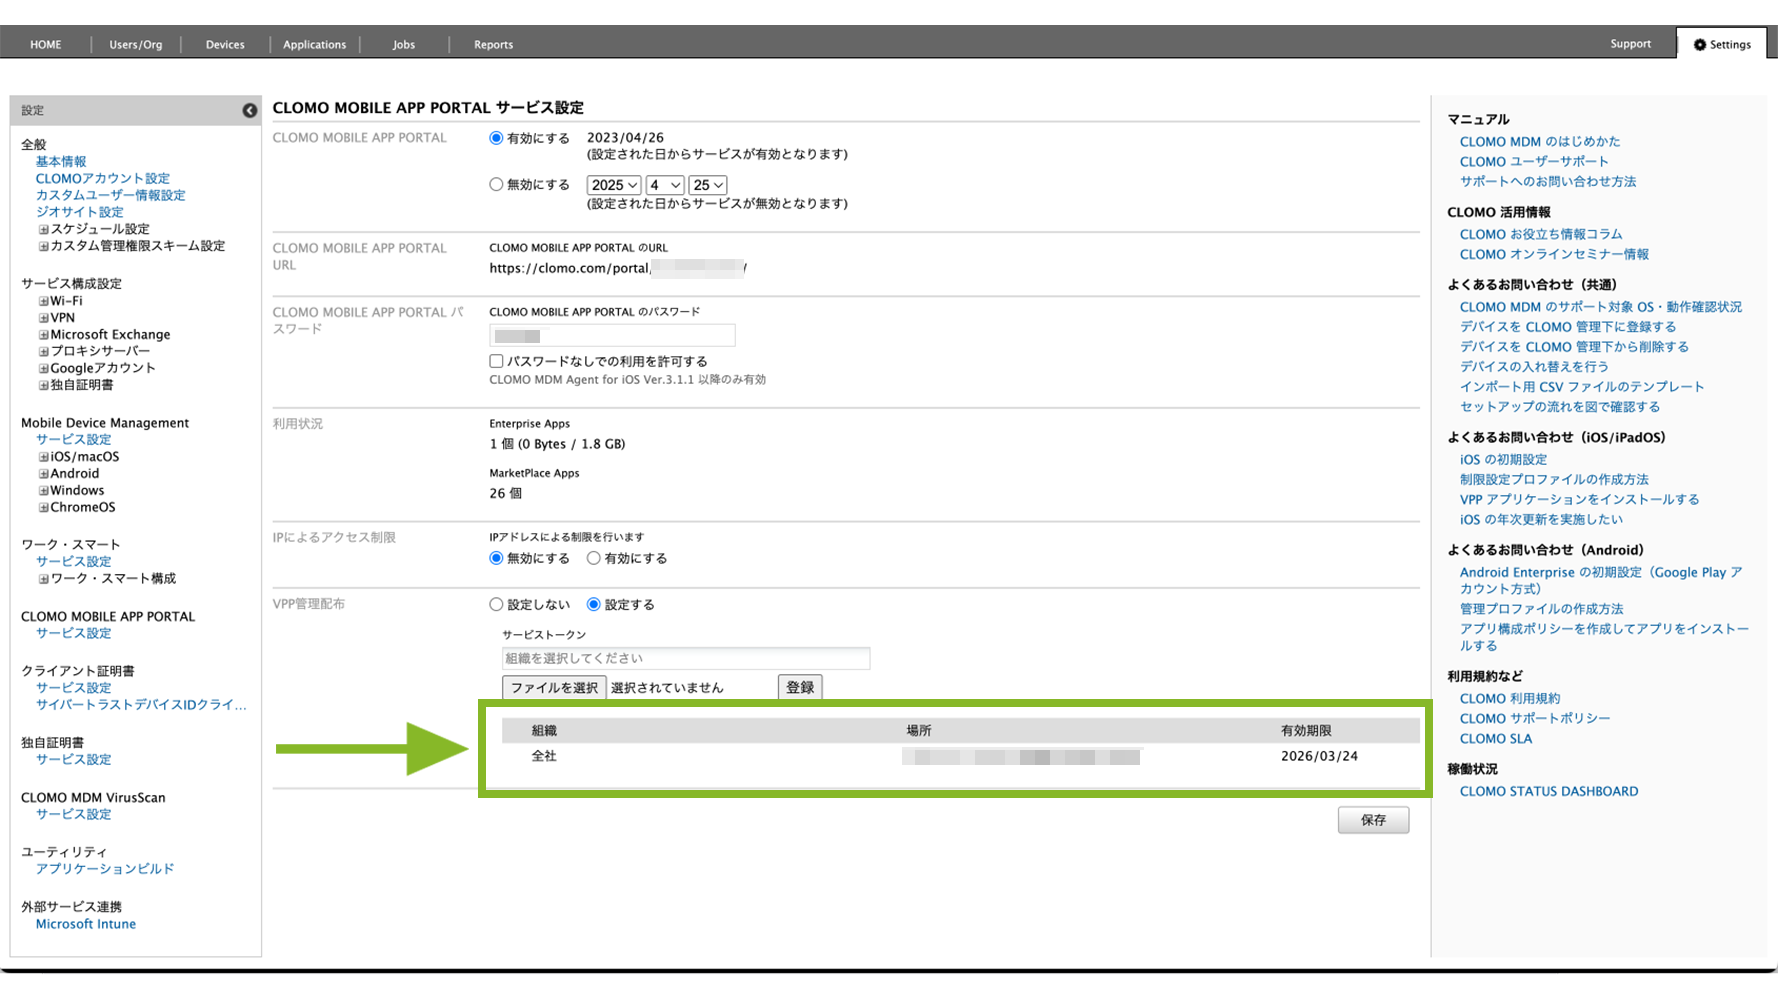The height and width of the screenshot is (1000, 1778).
Task: Open the Microsoft Intune link
Action: click(86, 924)
